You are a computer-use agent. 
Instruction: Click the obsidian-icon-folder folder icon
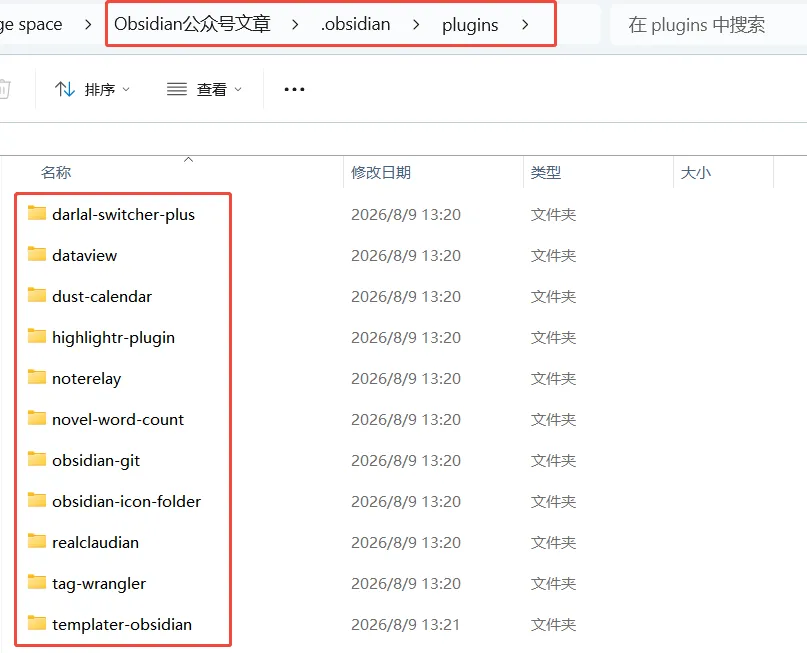(x=37, y=501)
